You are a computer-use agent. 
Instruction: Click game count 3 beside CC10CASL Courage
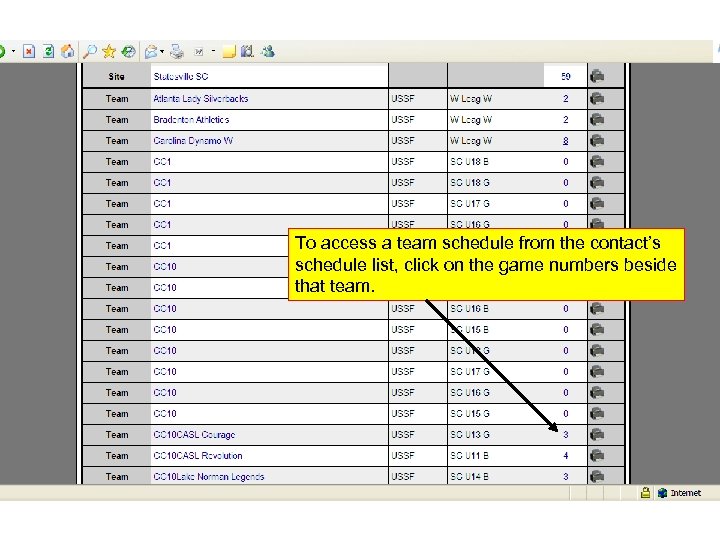click(x=566, y=434)
